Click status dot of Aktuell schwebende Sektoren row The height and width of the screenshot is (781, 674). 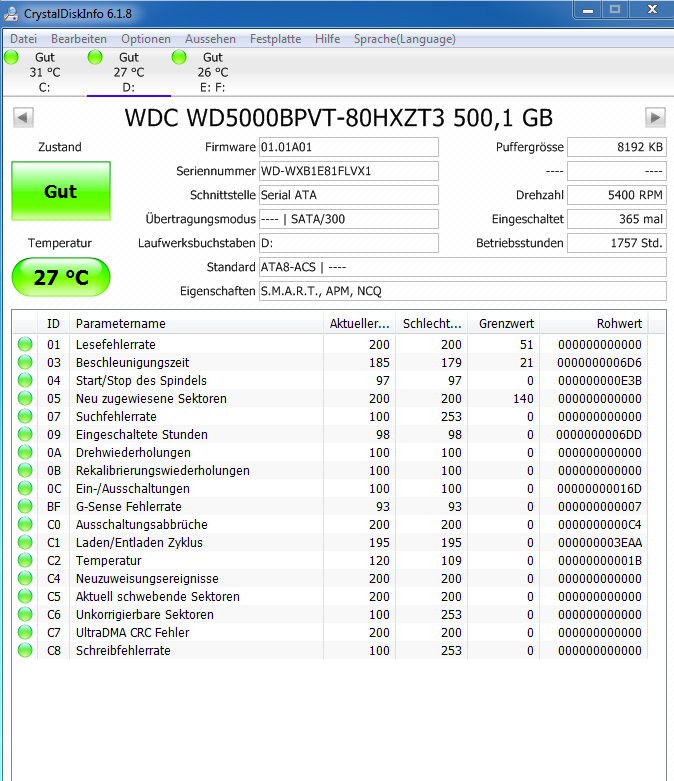tap(25, 596)
